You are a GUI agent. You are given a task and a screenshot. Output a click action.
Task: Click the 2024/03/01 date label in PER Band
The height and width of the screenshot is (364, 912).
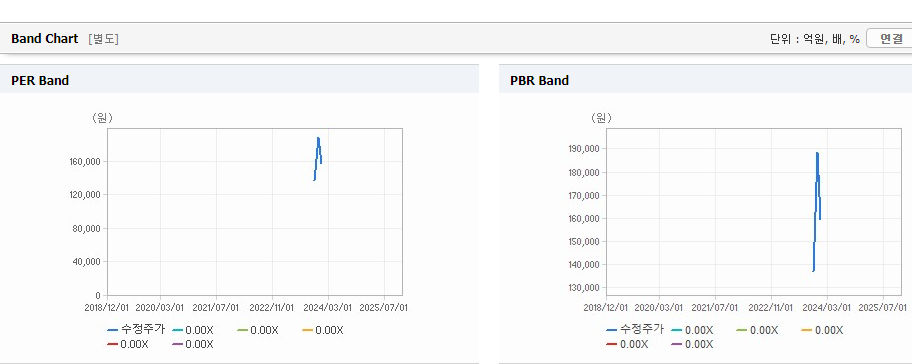pos(329,307)
